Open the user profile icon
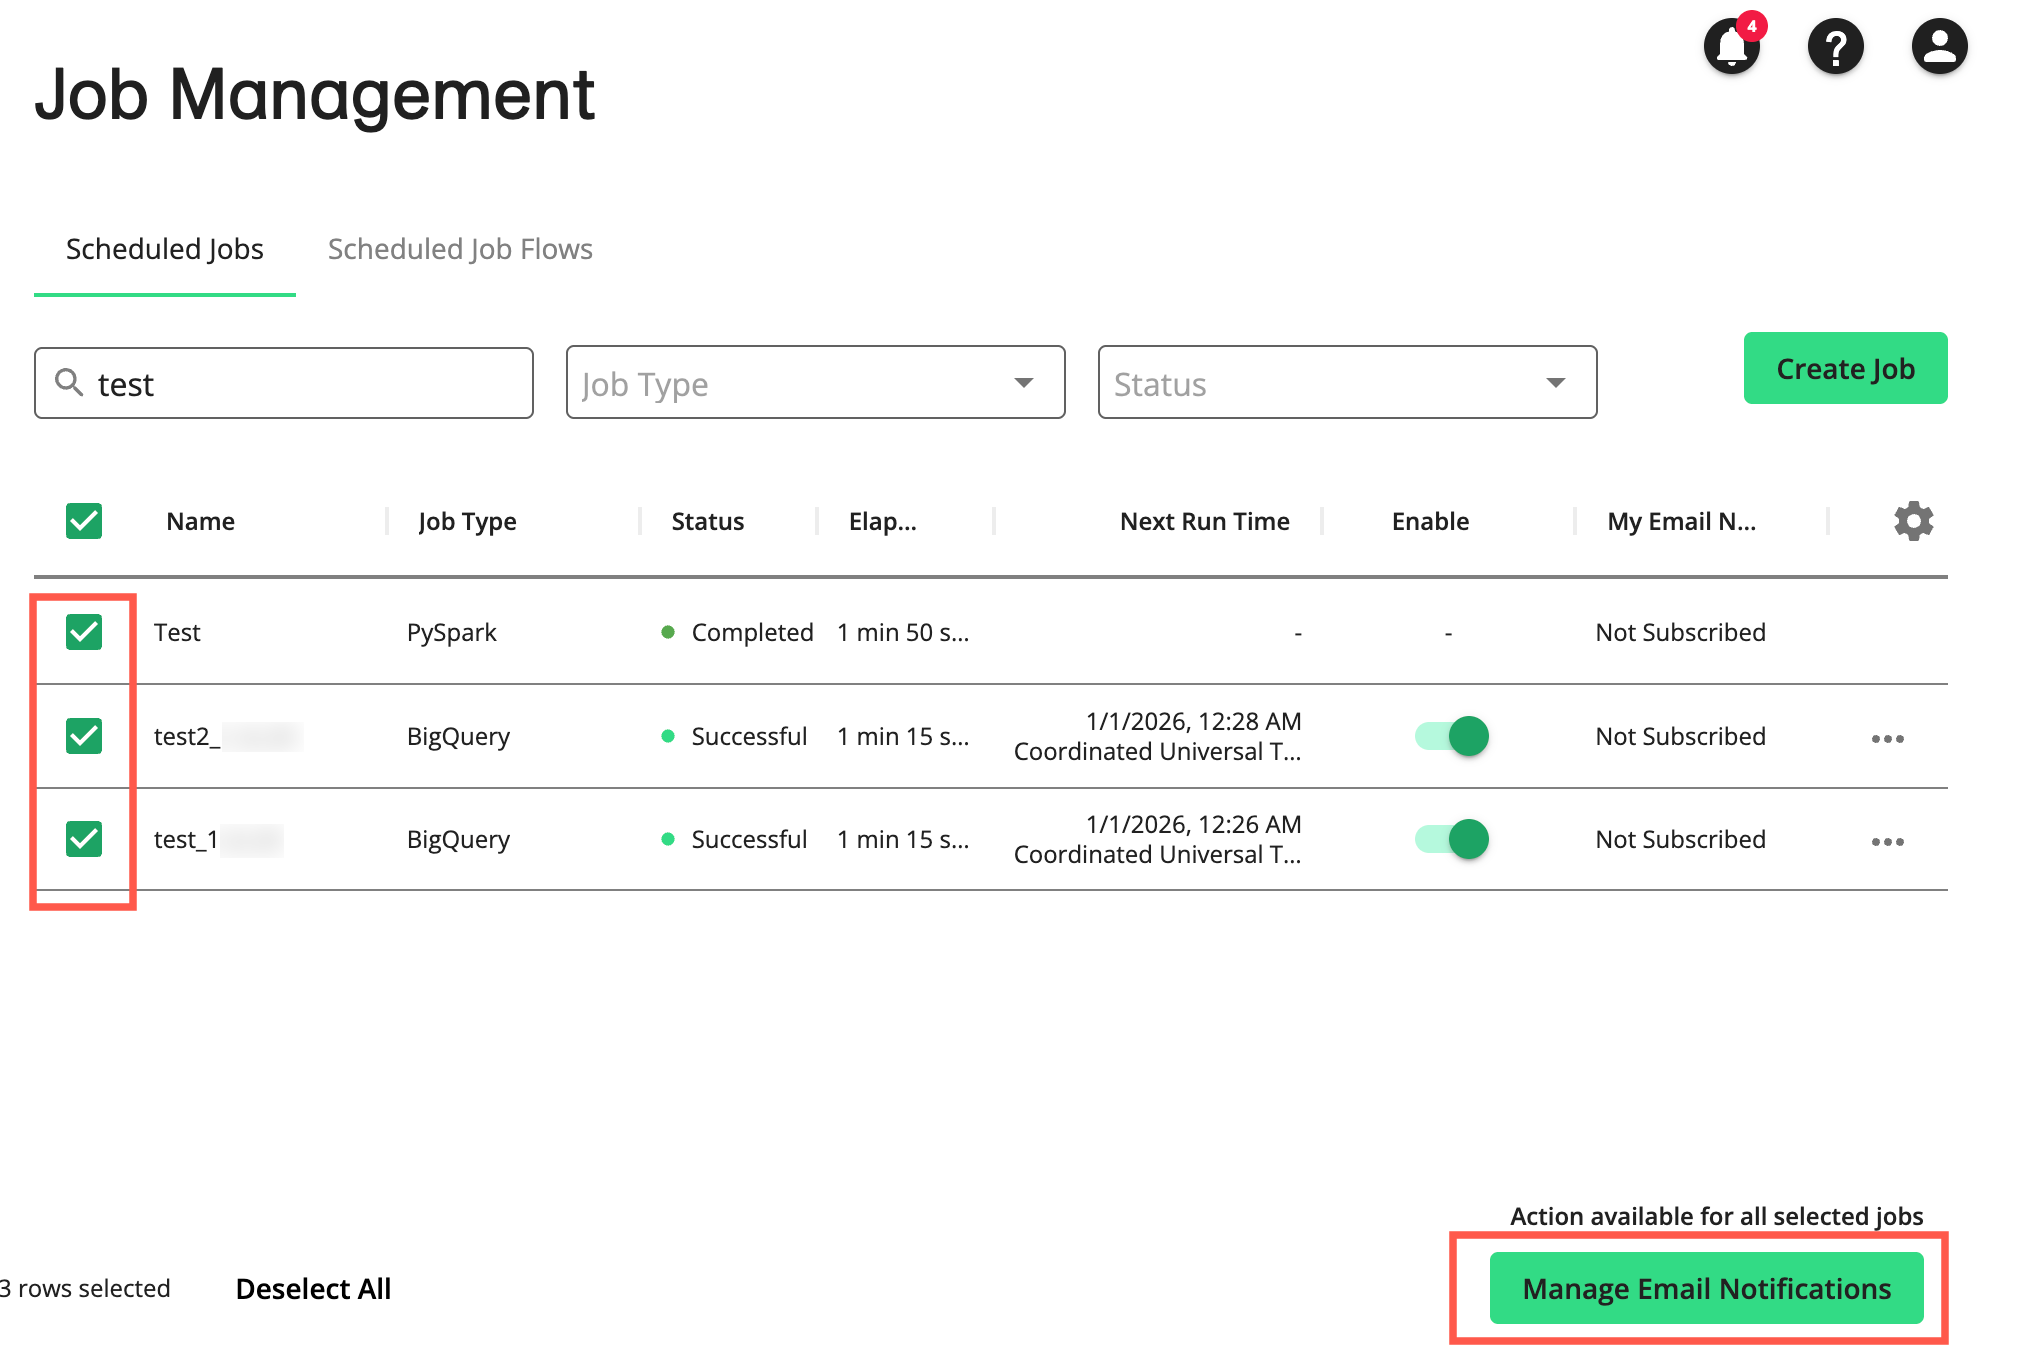Screen dimensions: 2044x1362 click(x=1938, y=46)
